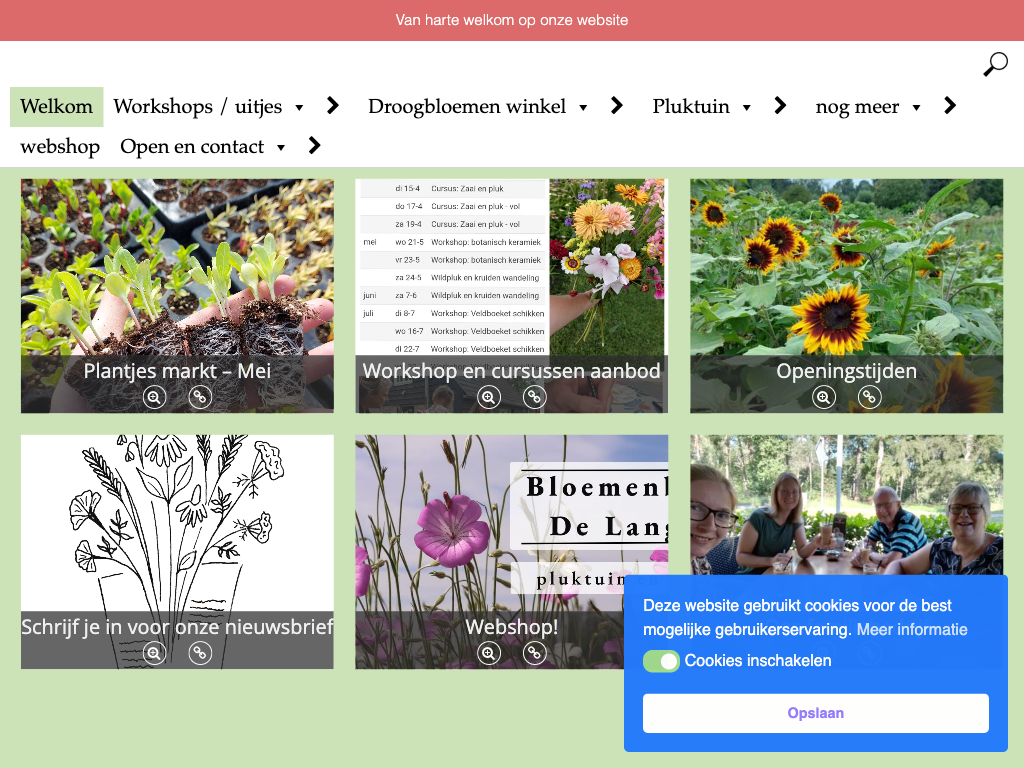Viewport: 1024px width, 768px height.
Task: Click zoom icon on Workshop en cursussen tile
Action: point(489,397)
